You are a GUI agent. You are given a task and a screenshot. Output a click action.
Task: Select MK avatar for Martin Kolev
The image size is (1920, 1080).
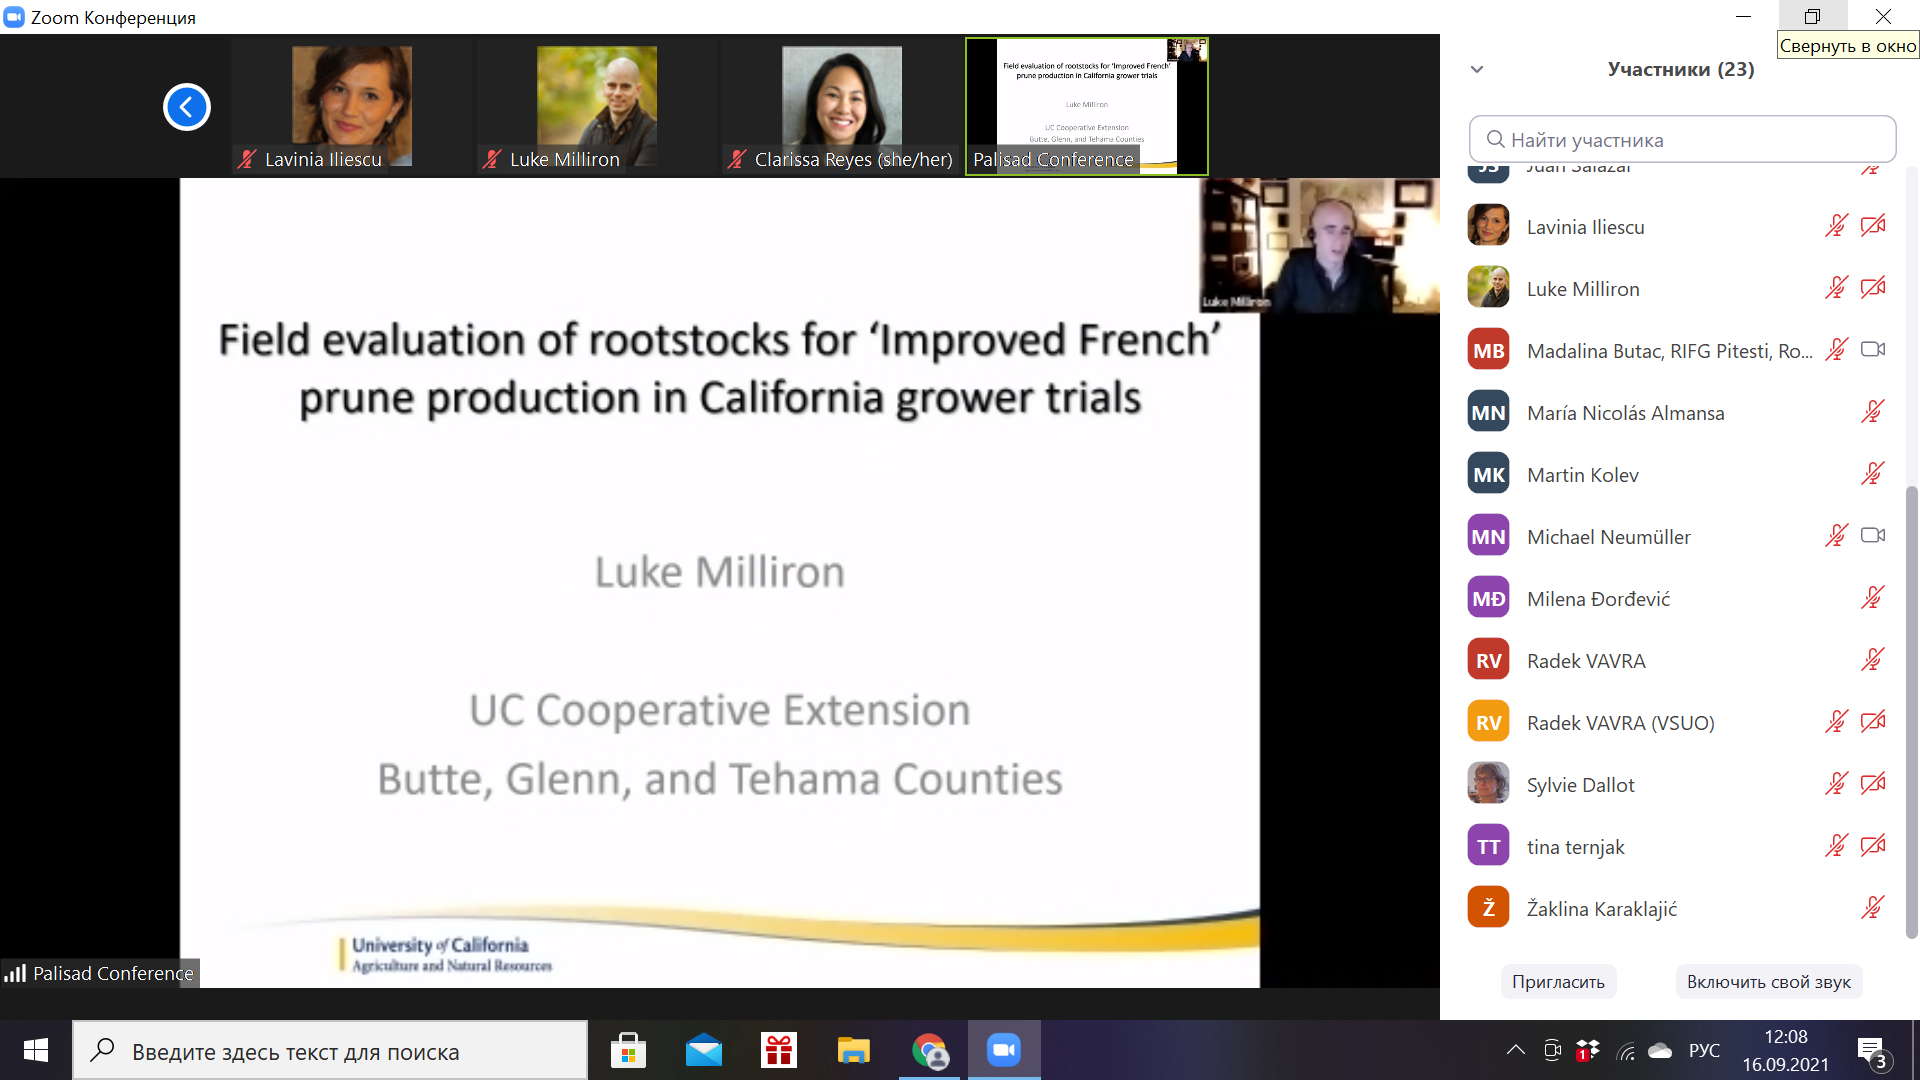(1488, 474)
